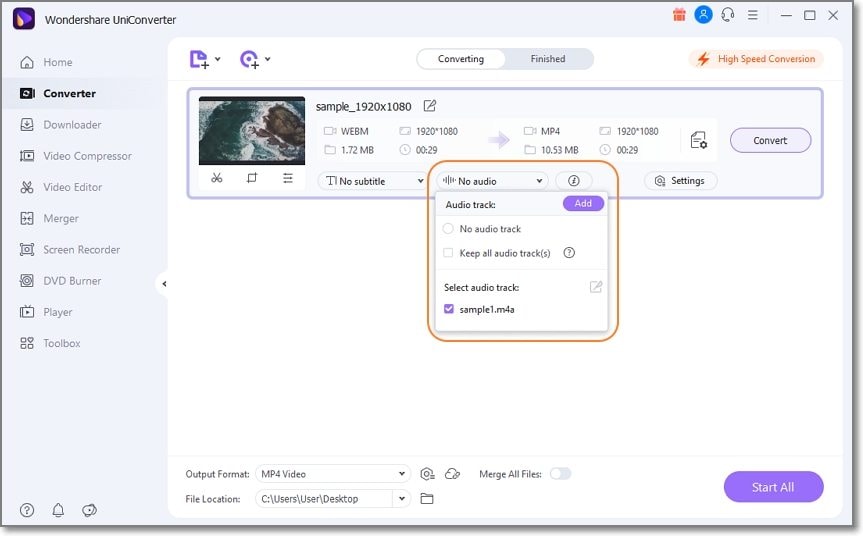863x536 pixels.
Task: Click the gift box icon
Action: click(x=679, y=15)
